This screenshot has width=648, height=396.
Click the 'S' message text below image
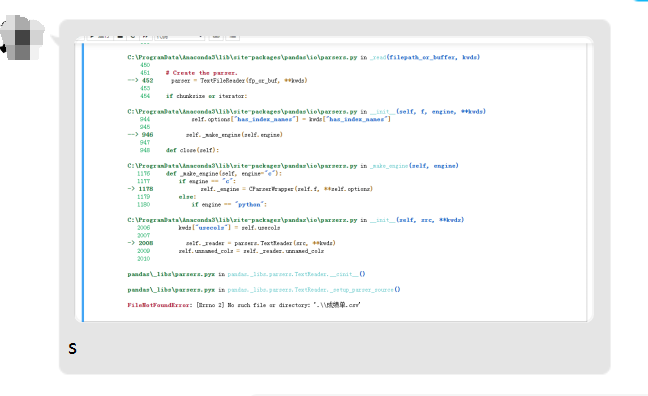(x=73, y=349)
